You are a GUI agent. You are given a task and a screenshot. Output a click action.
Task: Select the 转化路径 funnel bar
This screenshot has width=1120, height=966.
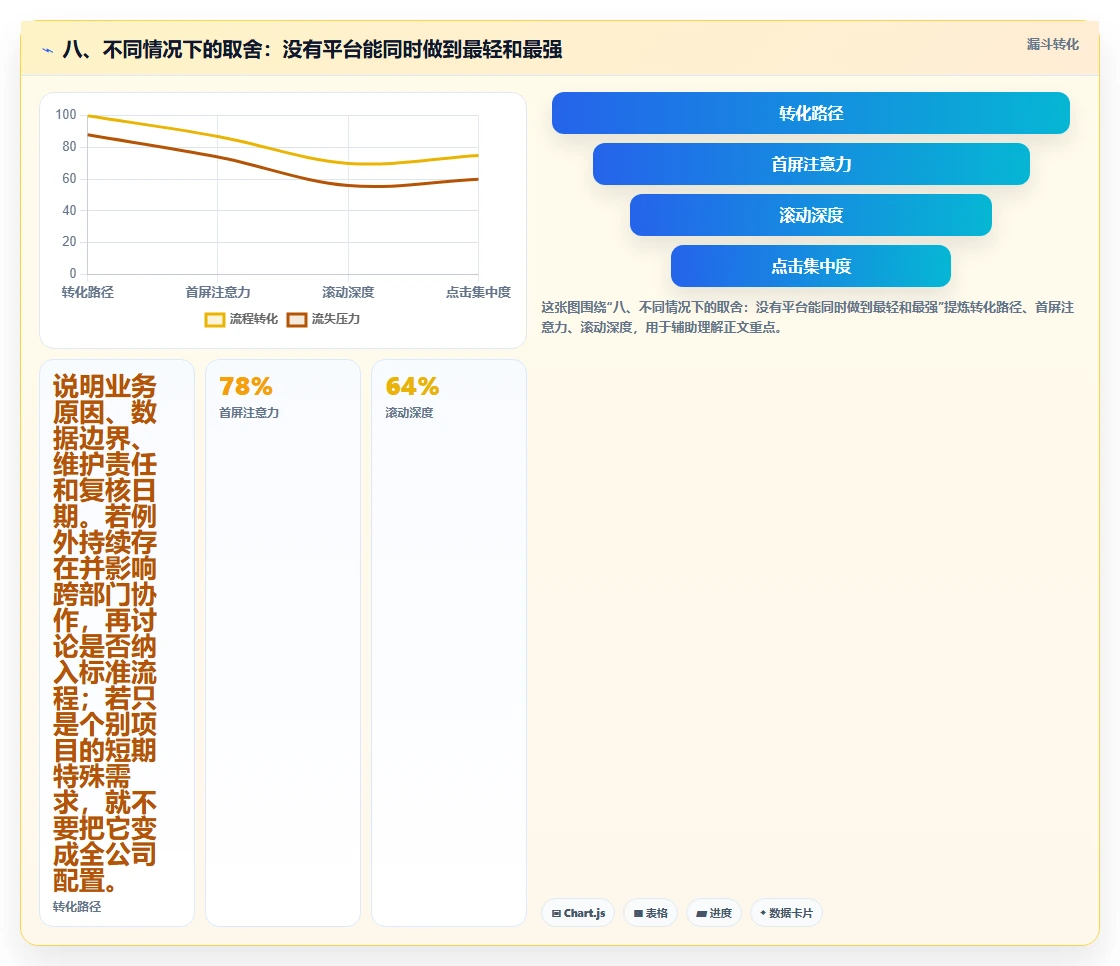[811, 113]
